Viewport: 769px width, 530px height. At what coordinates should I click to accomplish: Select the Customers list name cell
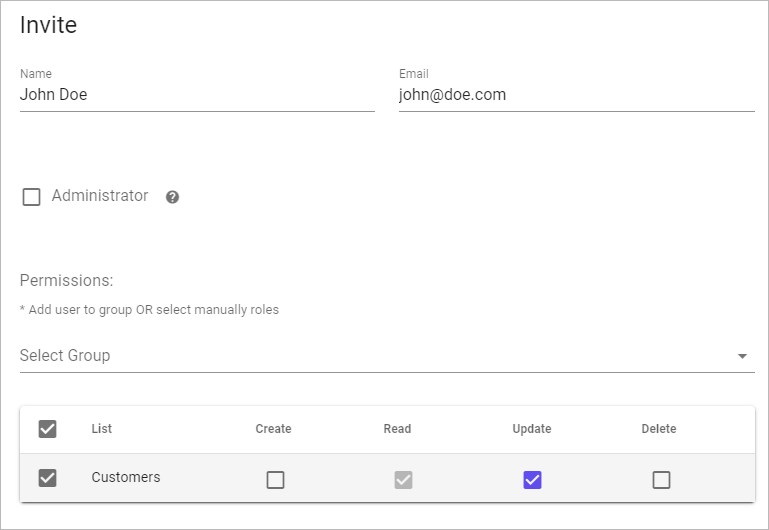pyautogui.click(x=126, y=478)
